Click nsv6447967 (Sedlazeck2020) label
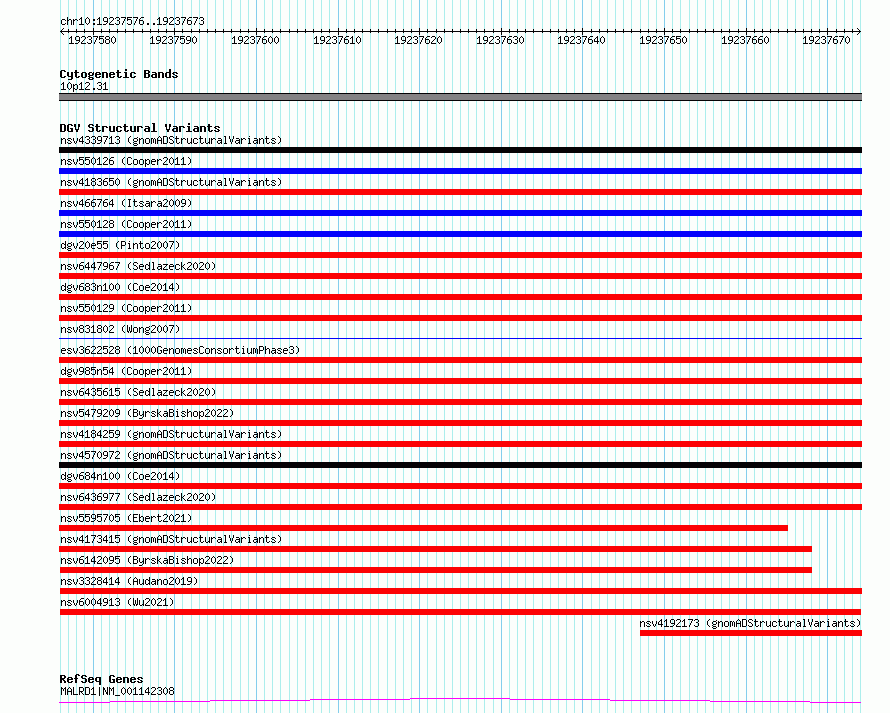The height and width of the screenshot is (713, 890). [x=138, y=266]
